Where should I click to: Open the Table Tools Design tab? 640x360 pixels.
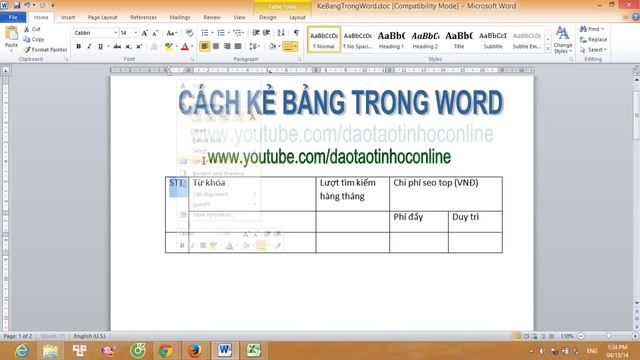(268, 18)
